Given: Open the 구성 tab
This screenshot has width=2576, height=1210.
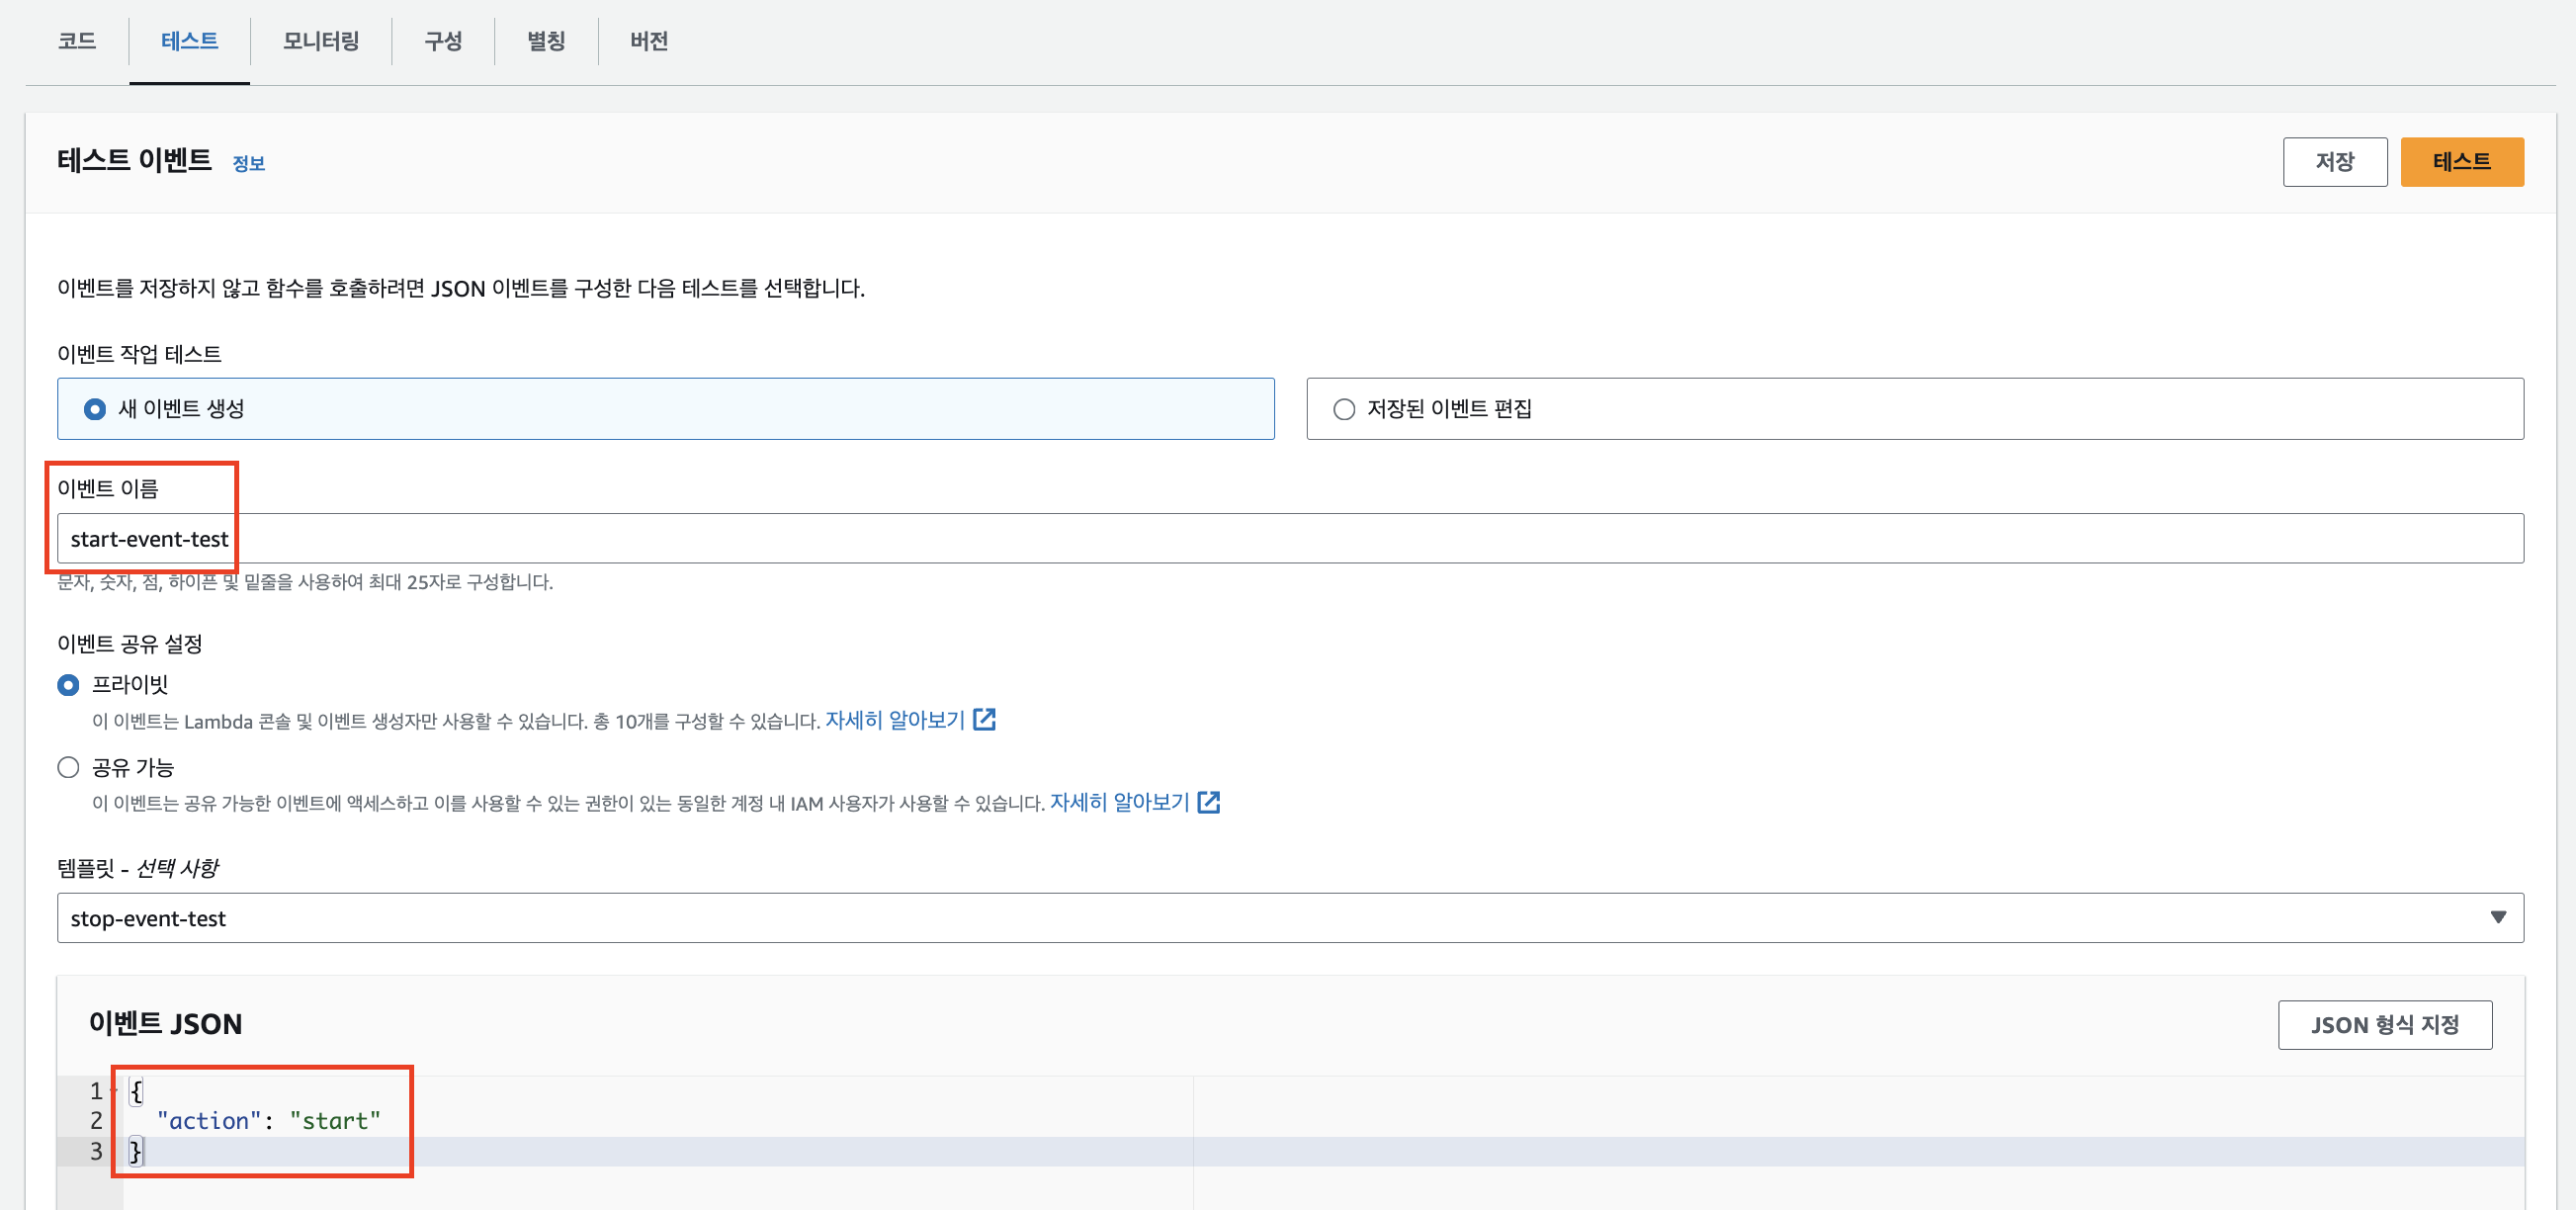Looking at the screenshot, I should click(443, 41).
